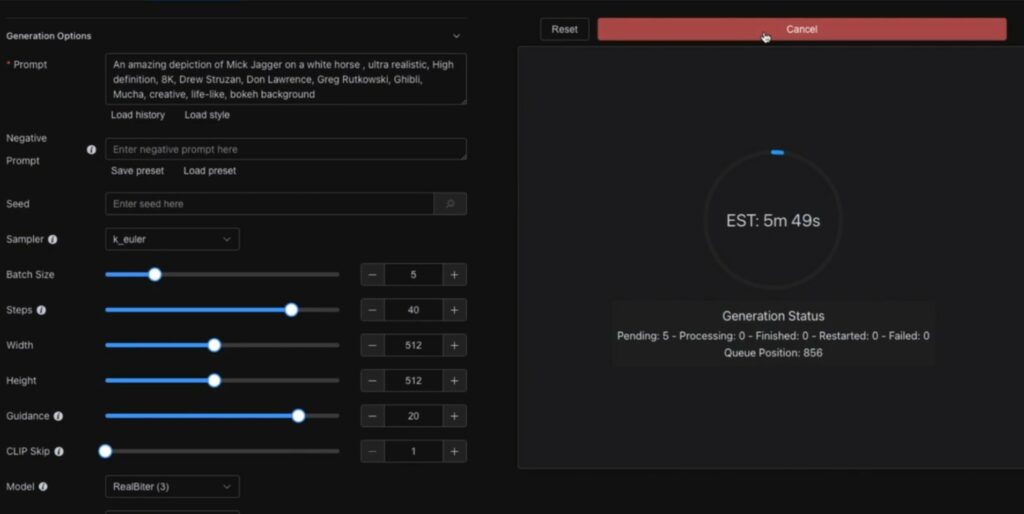Click the Steps info icon

point(41,310)
